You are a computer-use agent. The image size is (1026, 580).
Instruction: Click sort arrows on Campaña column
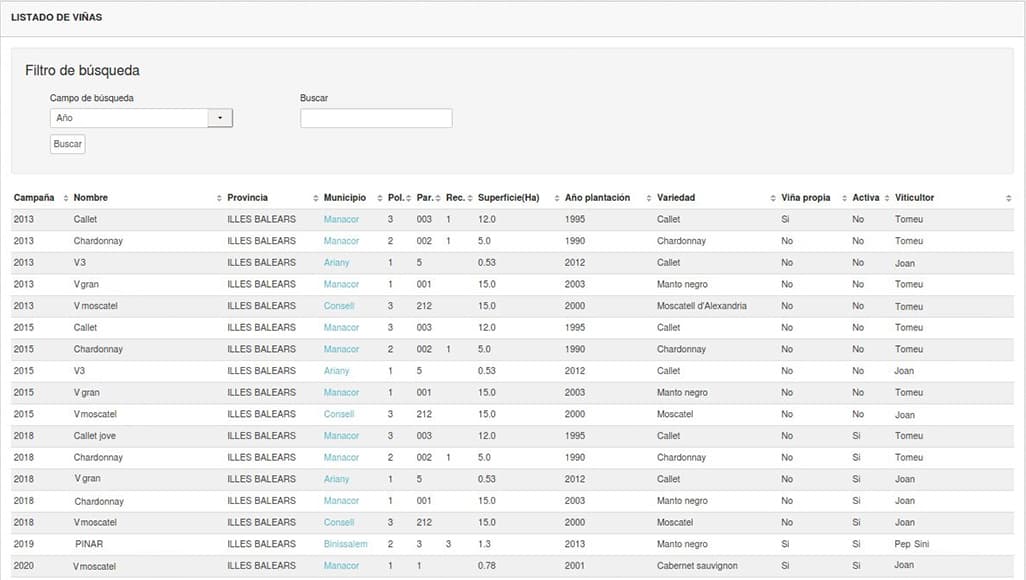pyautogui.click(x=65, y=198)
